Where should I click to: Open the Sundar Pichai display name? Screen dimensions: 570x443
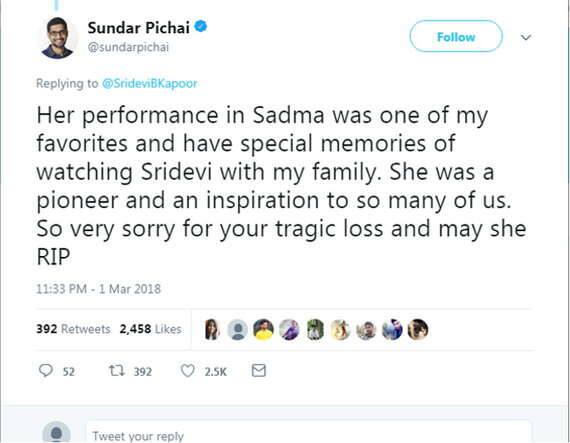139,28
